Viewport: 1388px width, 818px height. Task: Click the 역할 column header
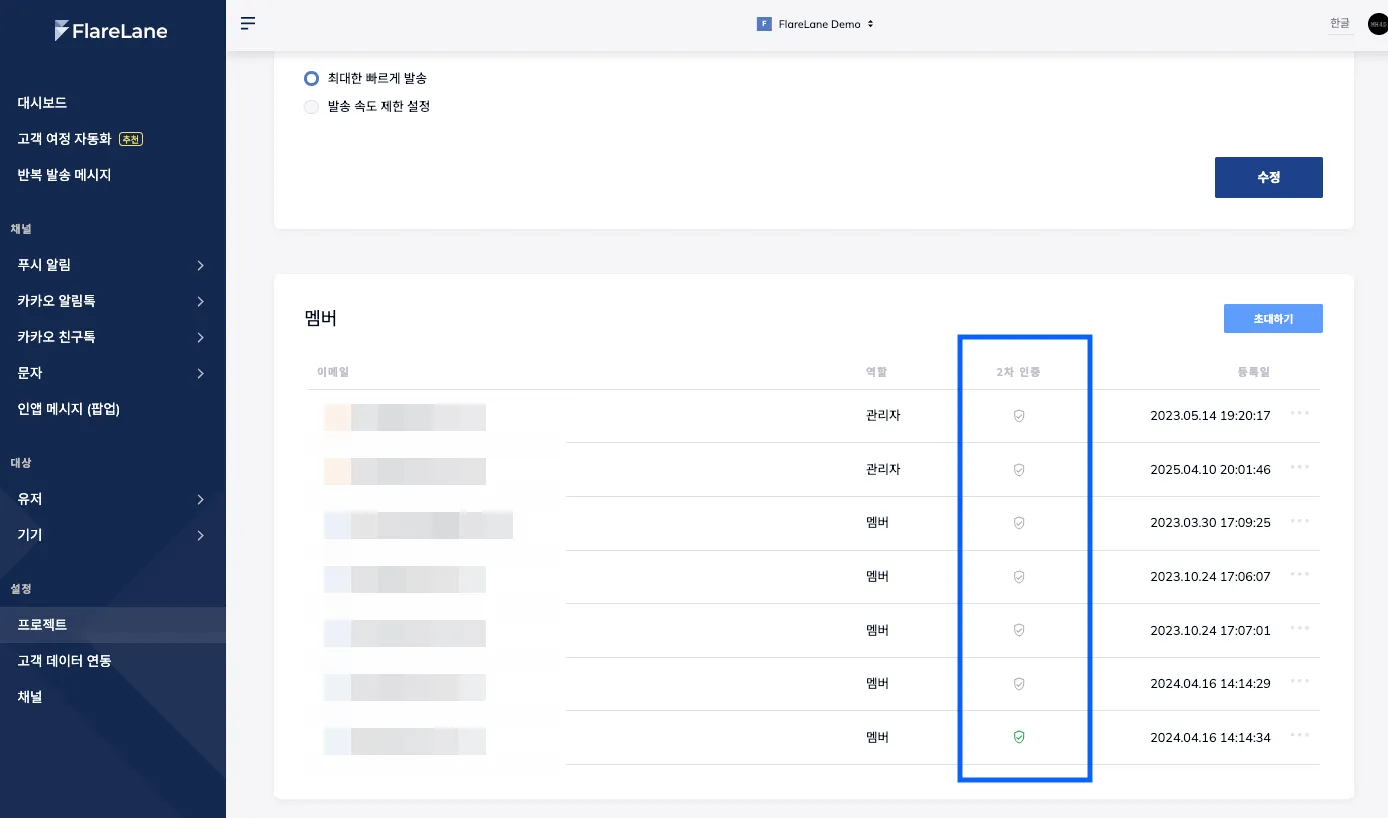click(876, 372)
